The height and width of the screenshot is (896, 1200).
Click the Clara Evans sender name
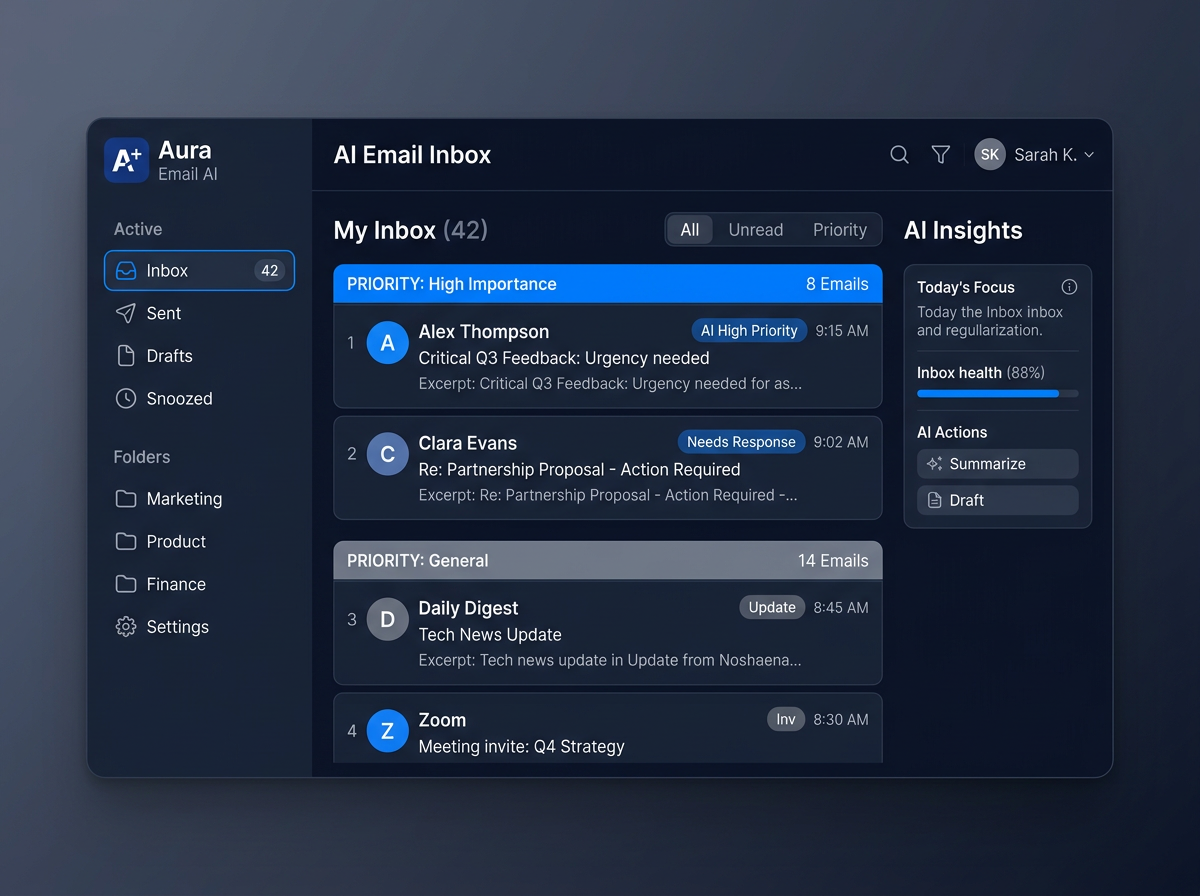coord(468,443)
